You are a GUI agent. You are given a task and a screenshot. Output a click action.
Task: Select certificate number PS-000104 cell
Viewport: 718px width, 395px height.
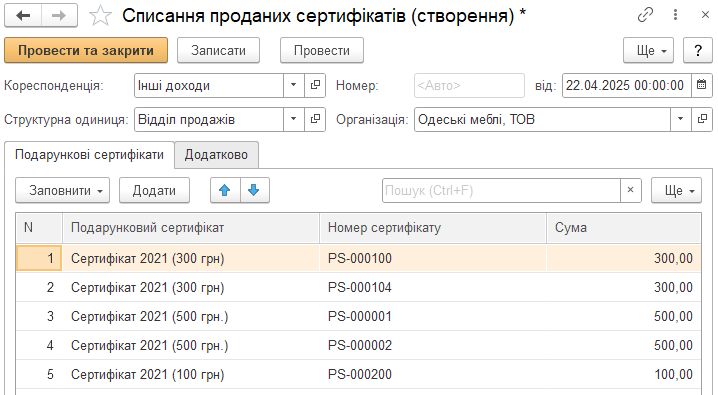[433, 287]
